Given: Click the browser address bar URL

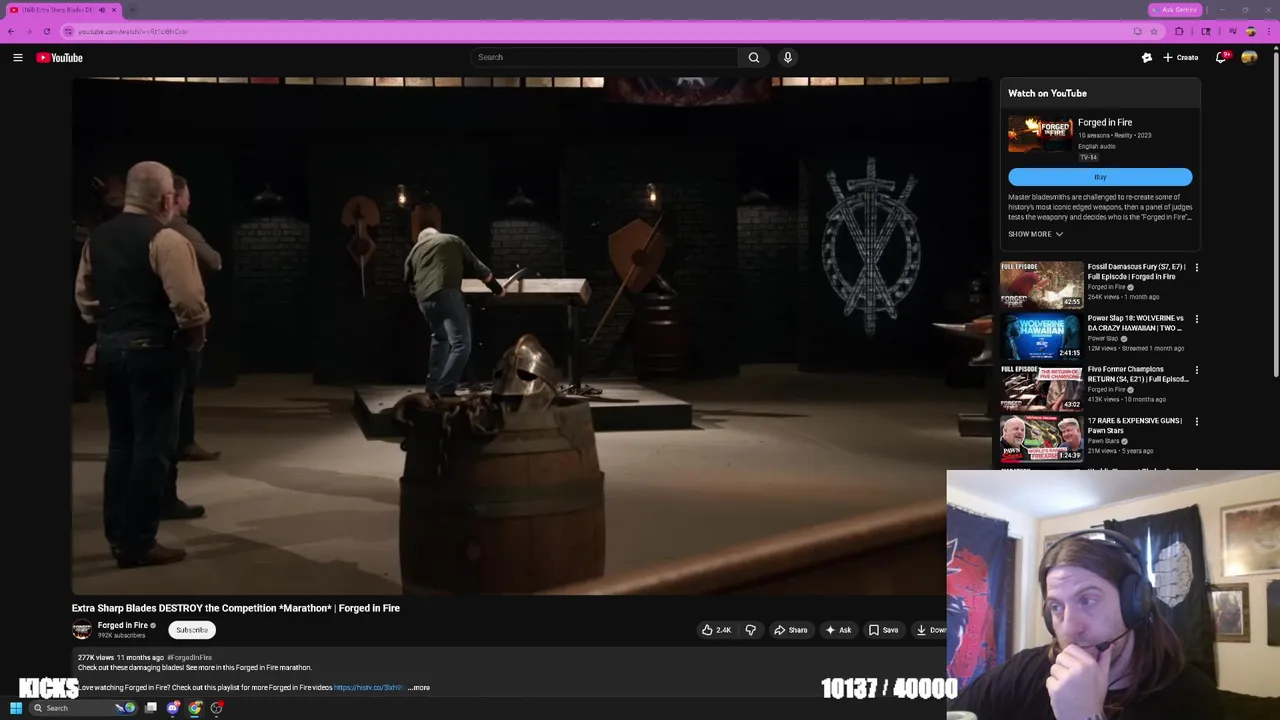Looking at the screenshot, I should (133, 31).
